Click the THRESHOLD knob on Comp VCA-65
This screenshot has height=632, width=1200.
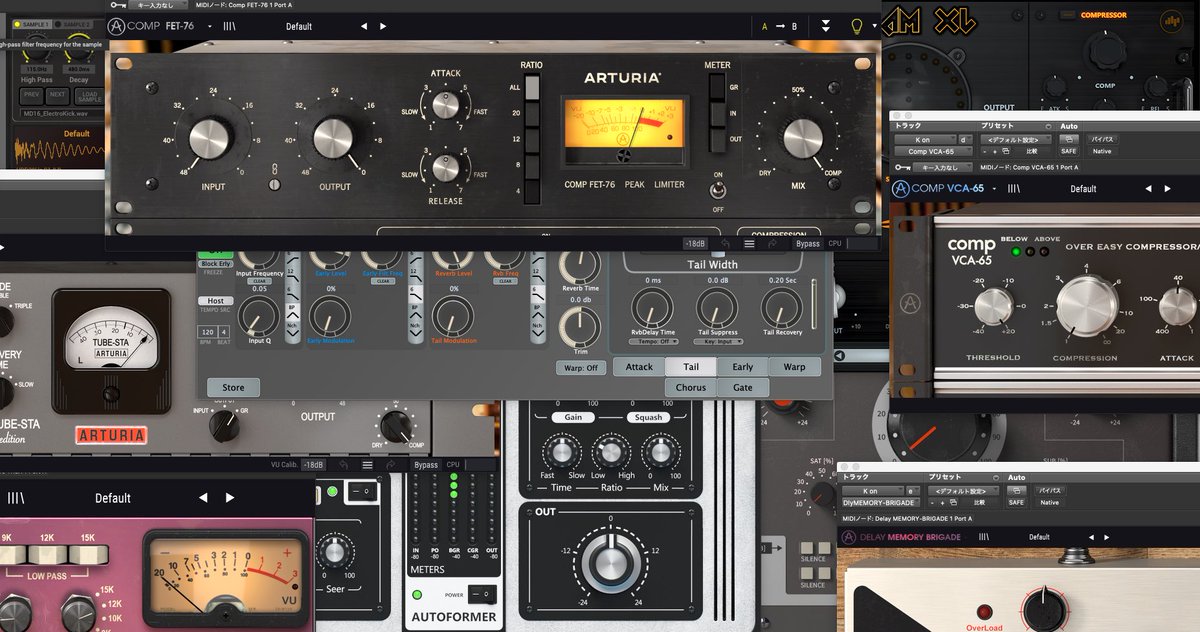(993, 306)
